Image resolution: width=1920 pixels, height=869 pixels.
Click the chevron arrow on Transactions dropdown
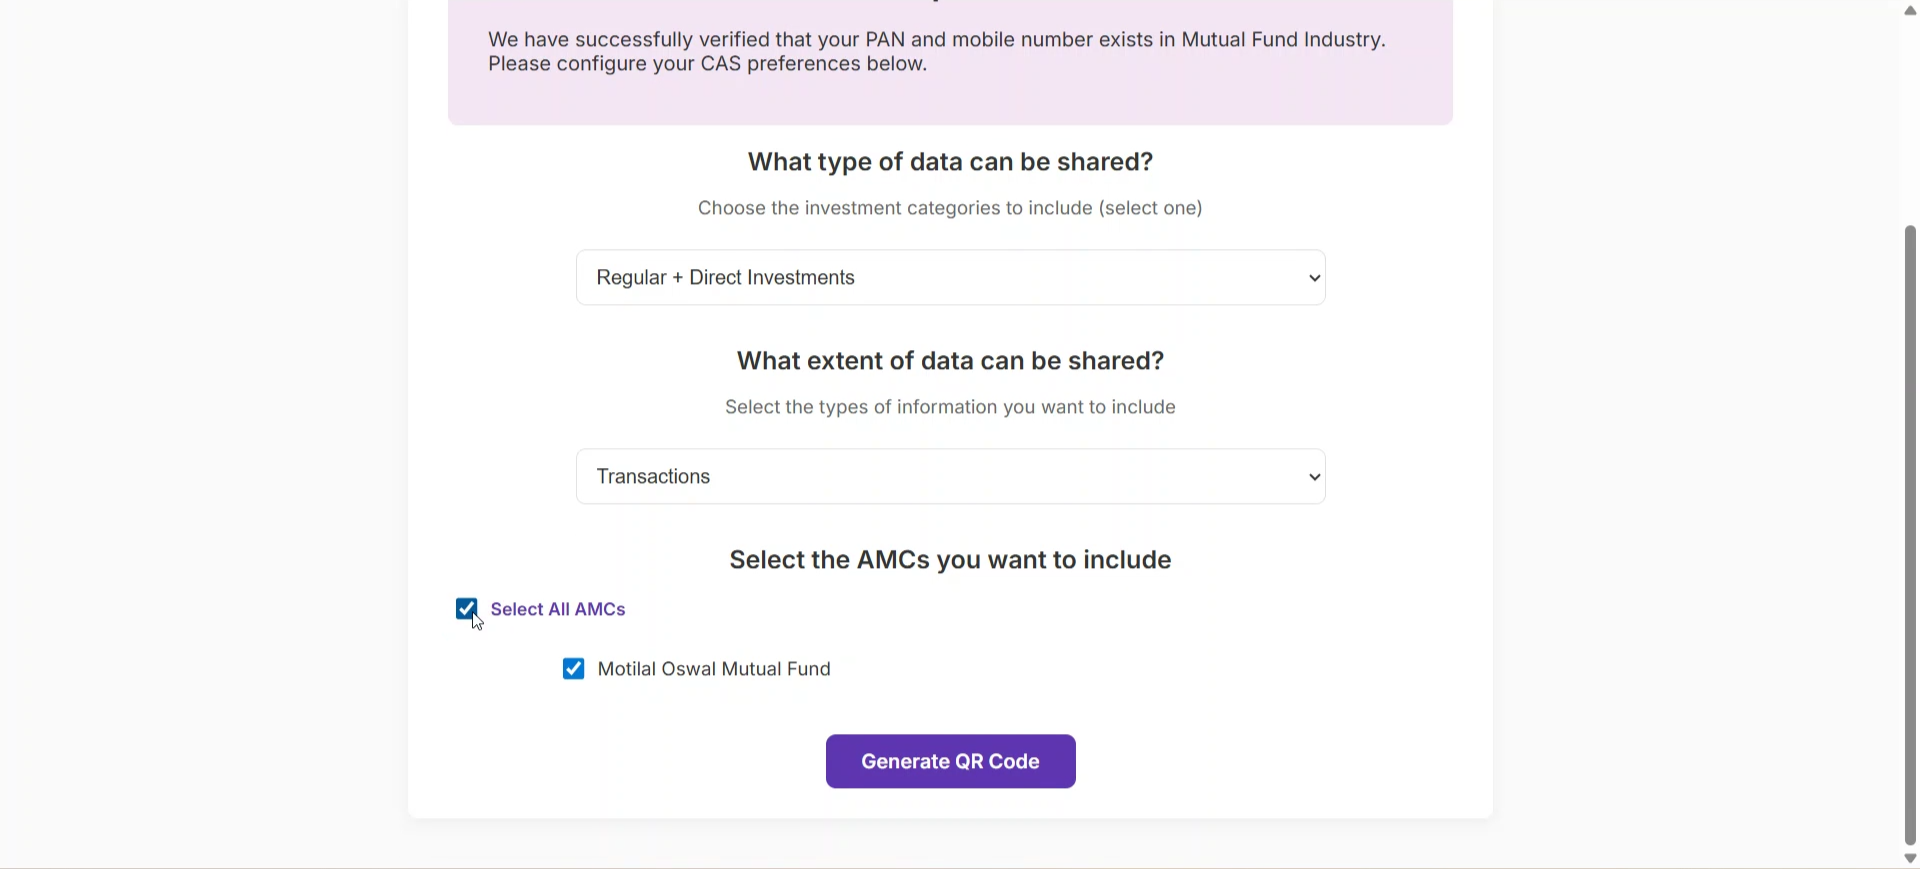click(1314, 477)
